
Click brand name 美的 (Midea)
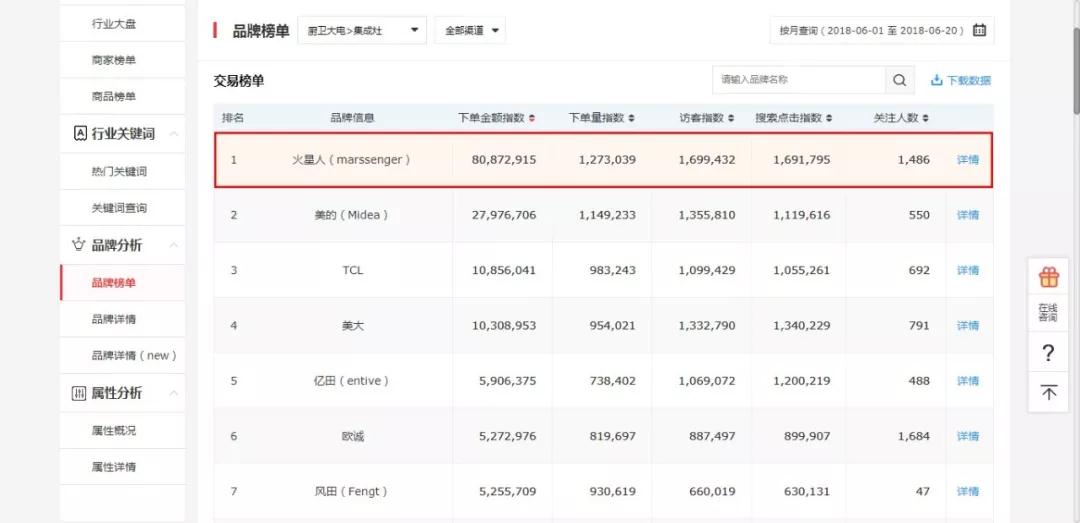click(x=352, y=215)
